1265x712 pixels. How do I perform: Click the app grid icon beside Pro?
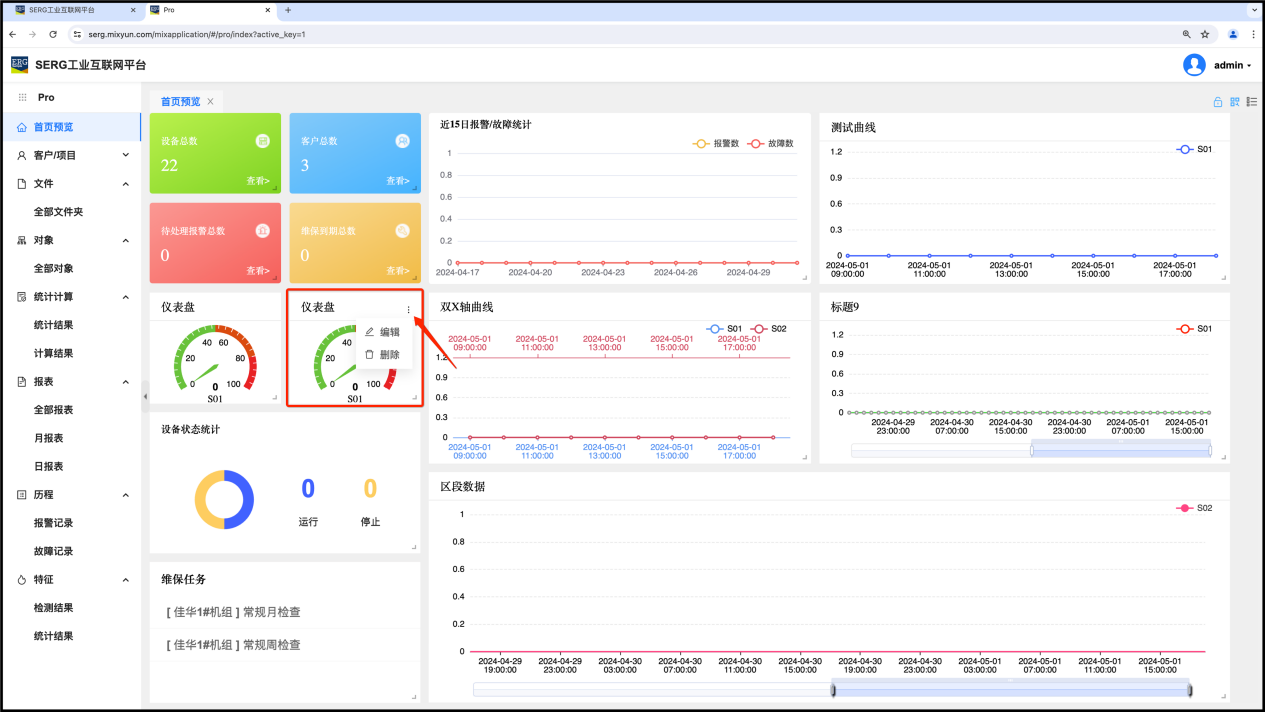22,98
